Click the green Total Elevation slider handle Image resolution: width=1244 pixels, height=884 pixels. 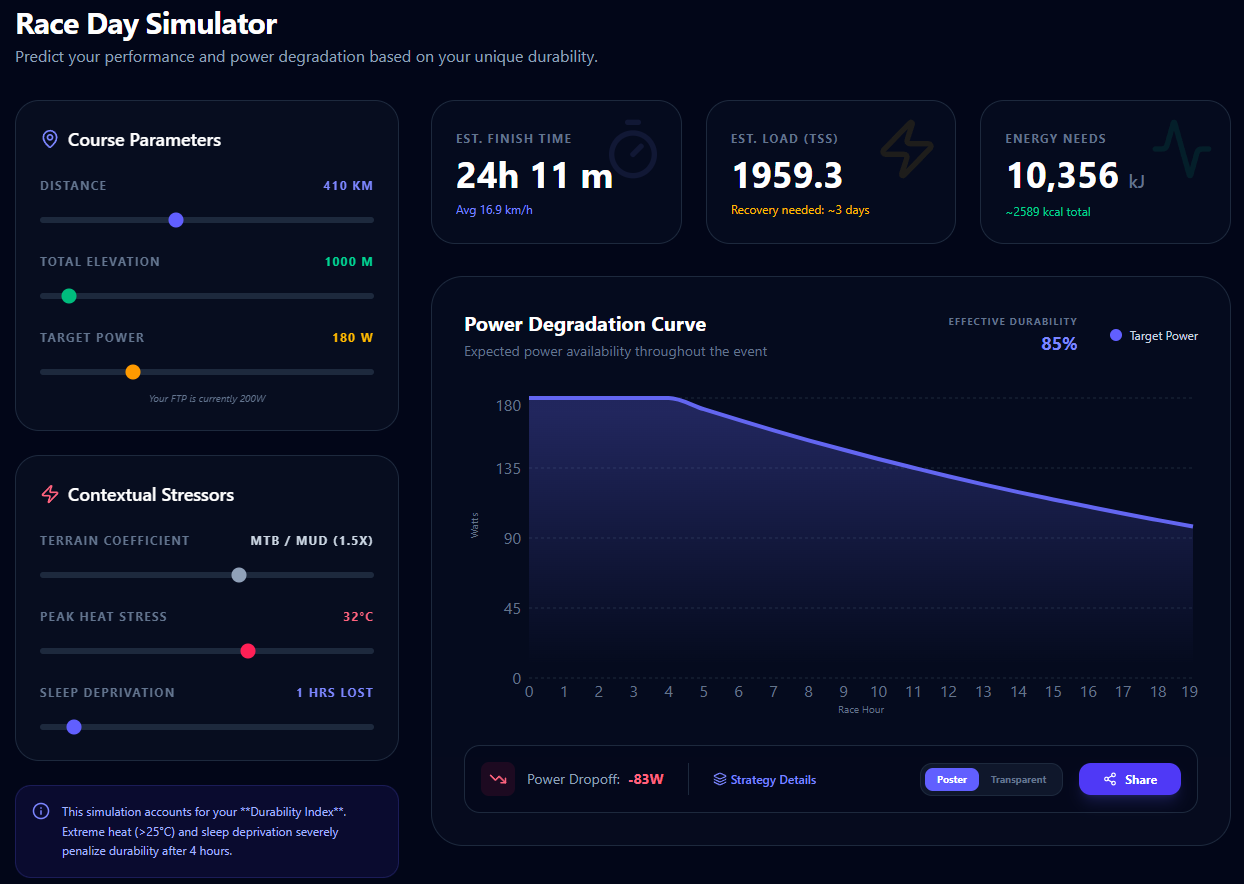coord(69,296)
